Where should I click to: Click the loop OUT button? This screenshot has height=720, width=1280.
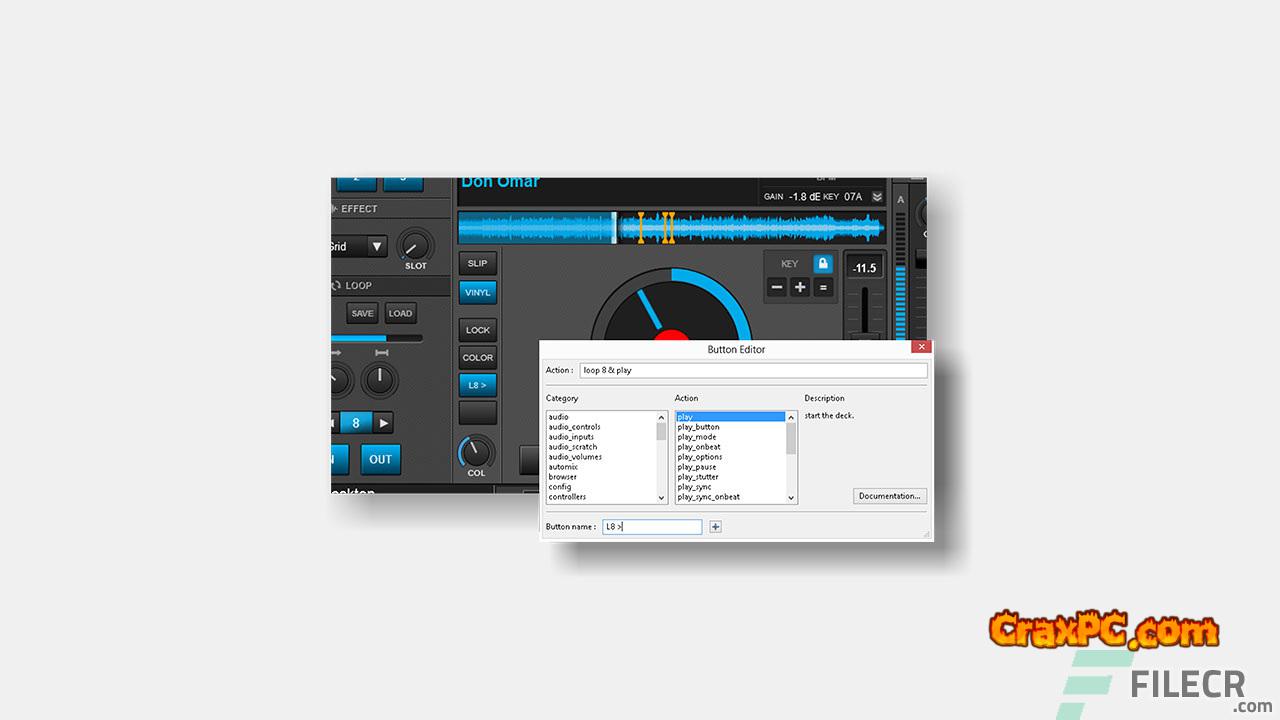click(381, 459)
